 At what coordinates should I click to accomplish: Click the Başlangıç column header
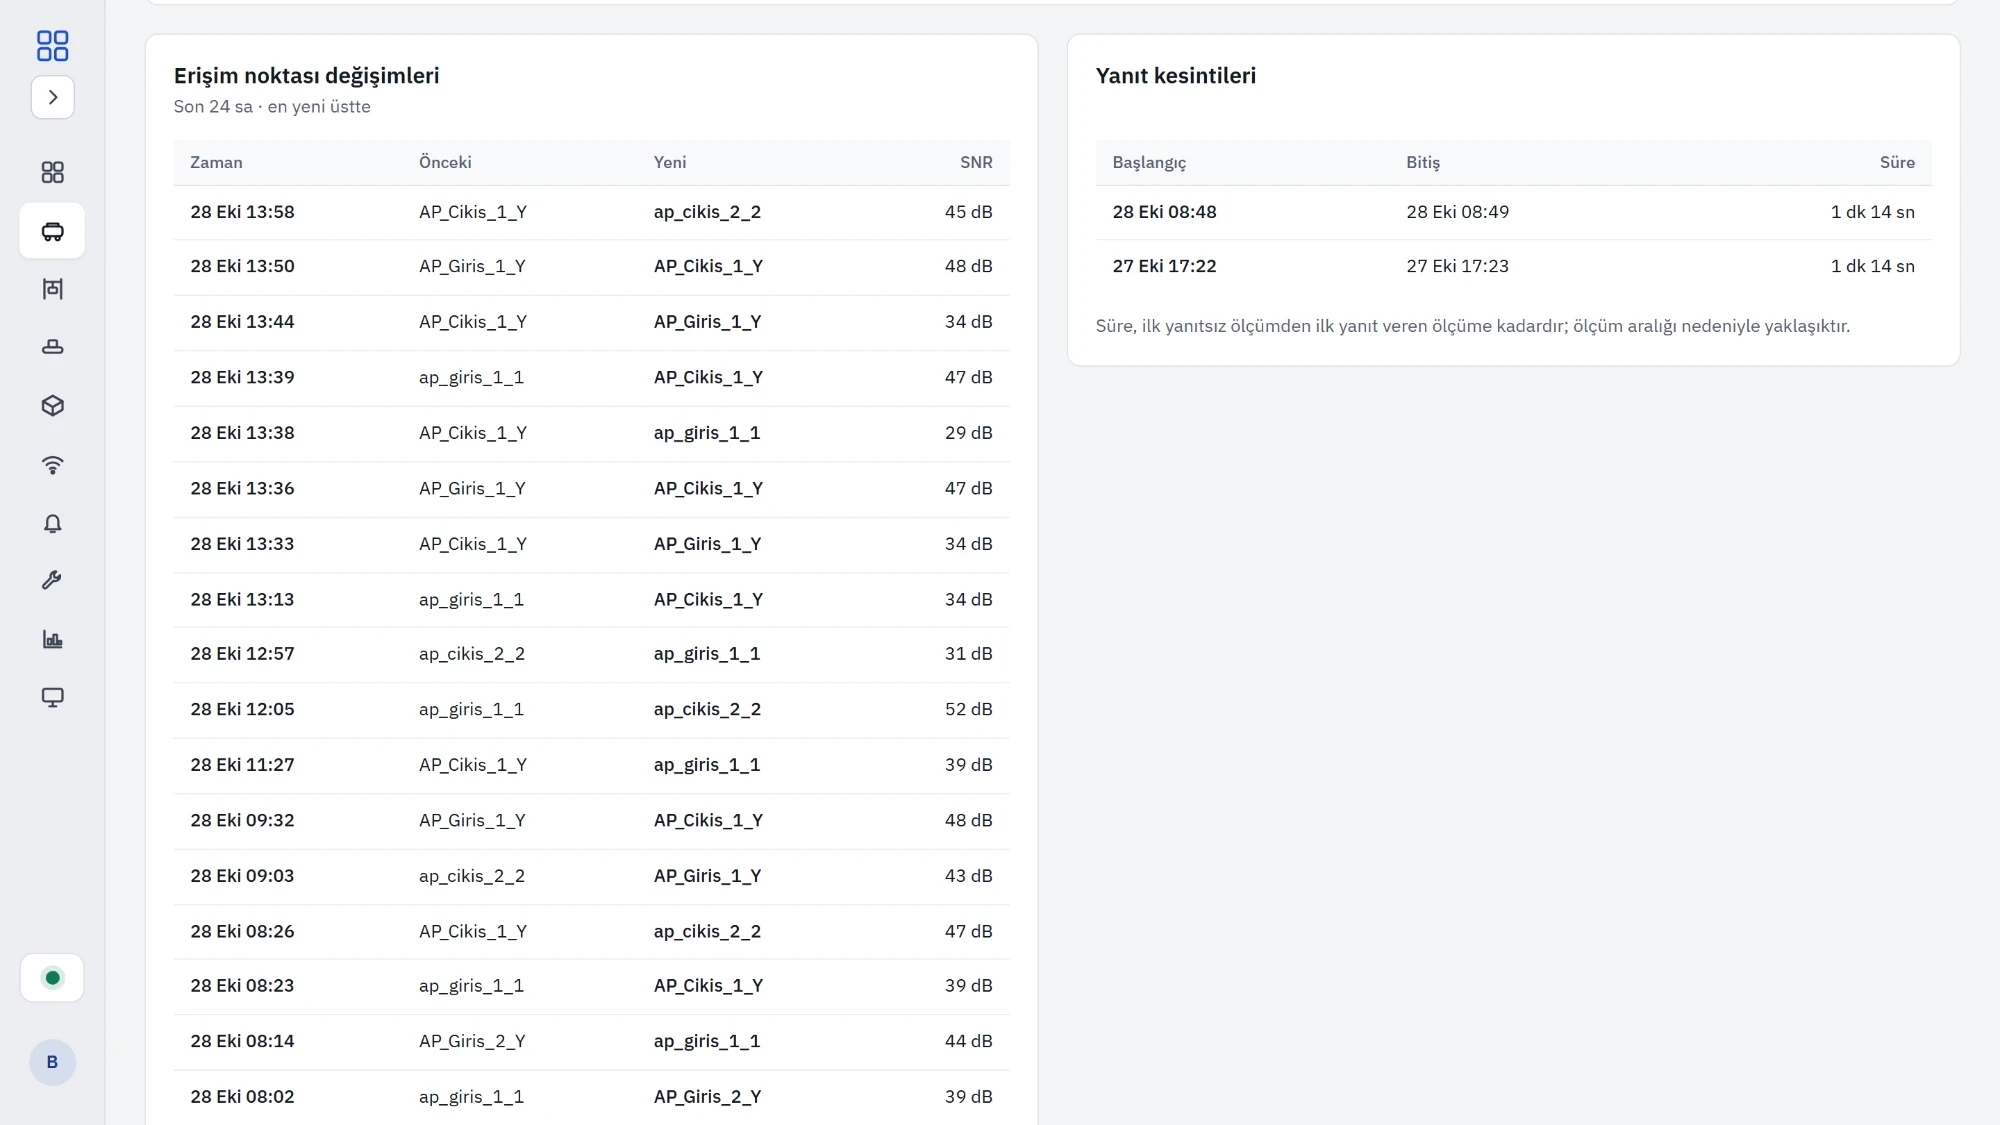click(x=1149, y=162)
